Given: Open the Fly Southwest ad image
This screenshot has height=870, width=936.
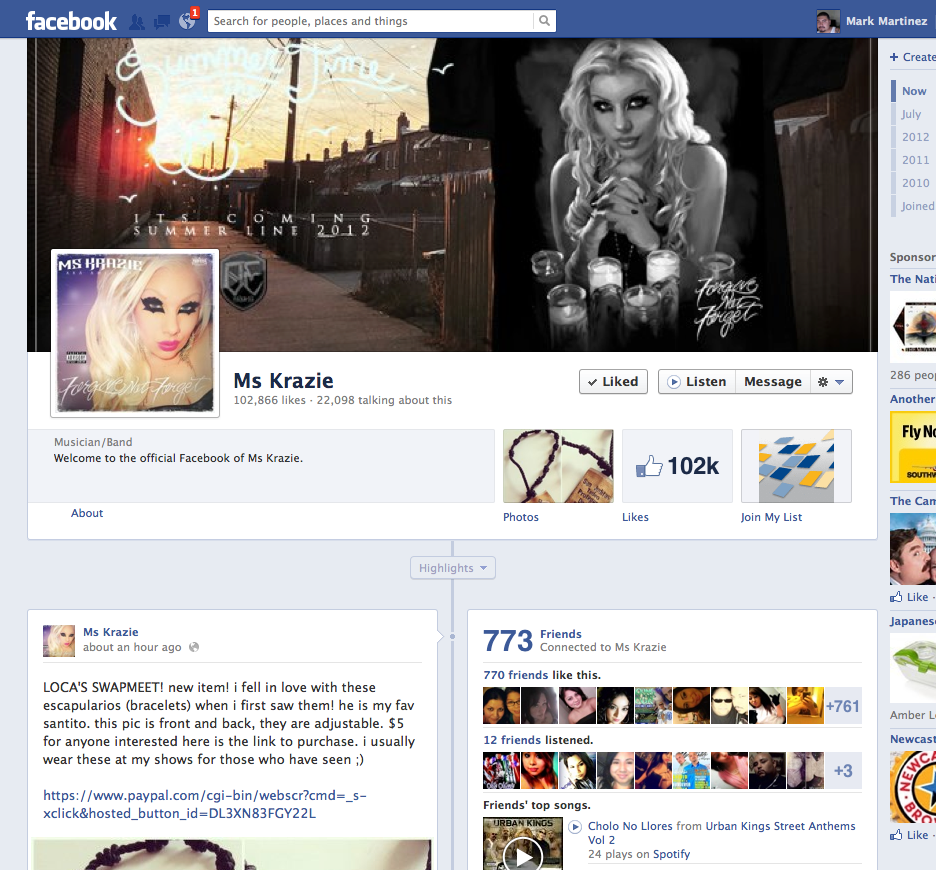Looking at the screenshot, I should coord(913,447).
